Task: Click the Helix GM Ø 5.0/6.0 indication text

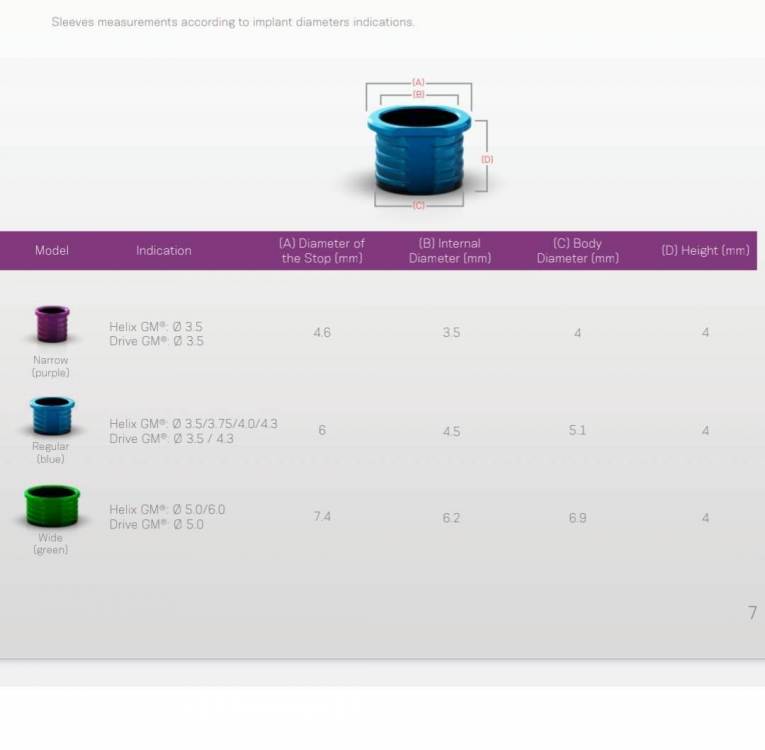Action: [x=167, y=509]
